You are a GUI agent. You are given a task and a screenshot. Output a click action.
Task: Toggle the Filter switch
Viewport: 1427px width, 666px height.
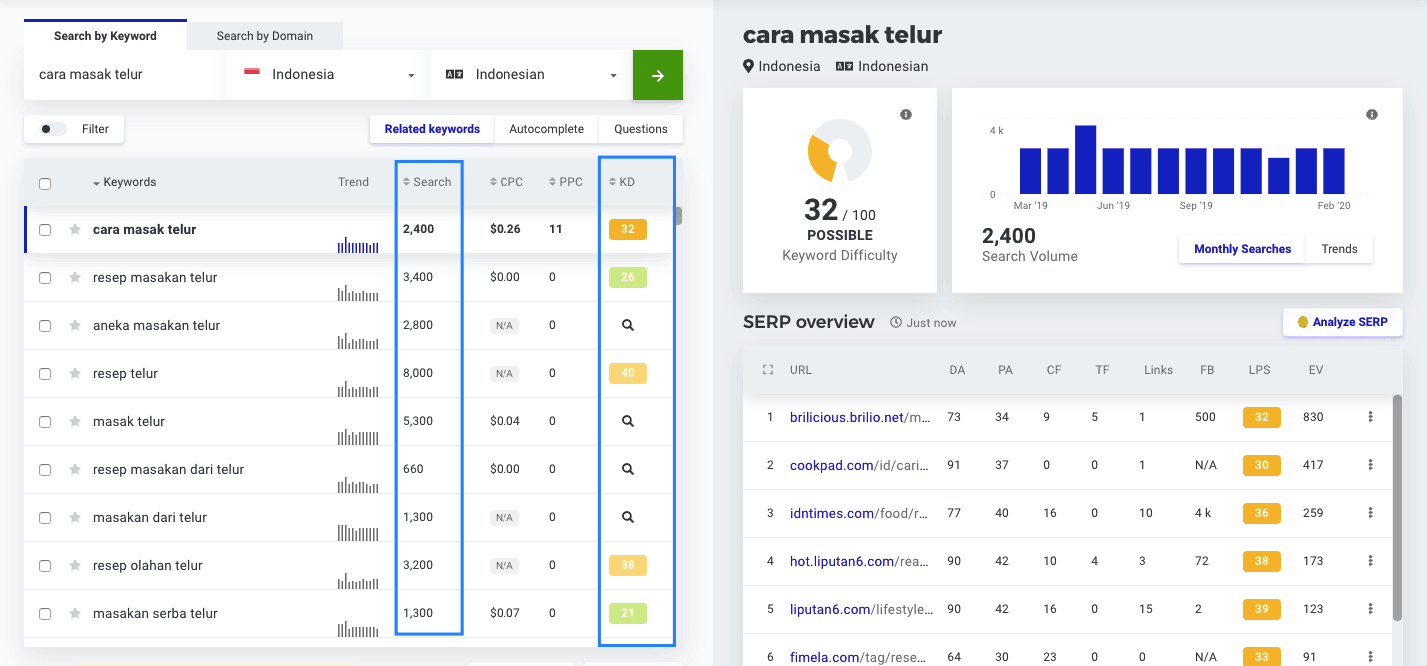[x=53, y=129]
